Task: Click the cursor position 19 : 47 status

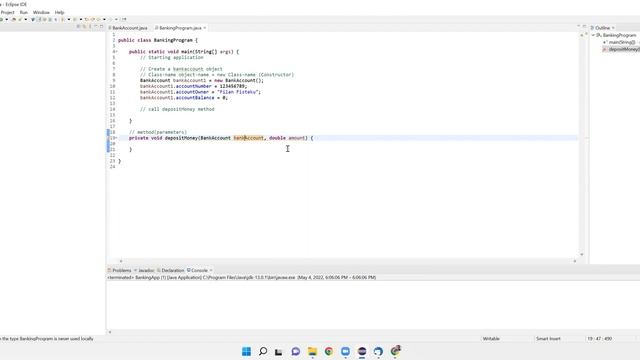Action: click(599, 339)
